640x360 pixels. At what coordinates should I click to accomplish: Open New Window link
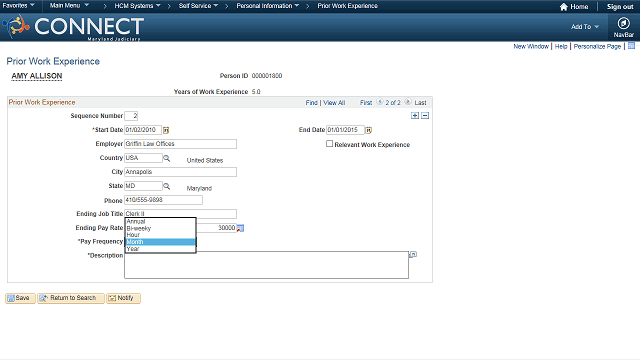pyautogui.click(x=531, y=47)
